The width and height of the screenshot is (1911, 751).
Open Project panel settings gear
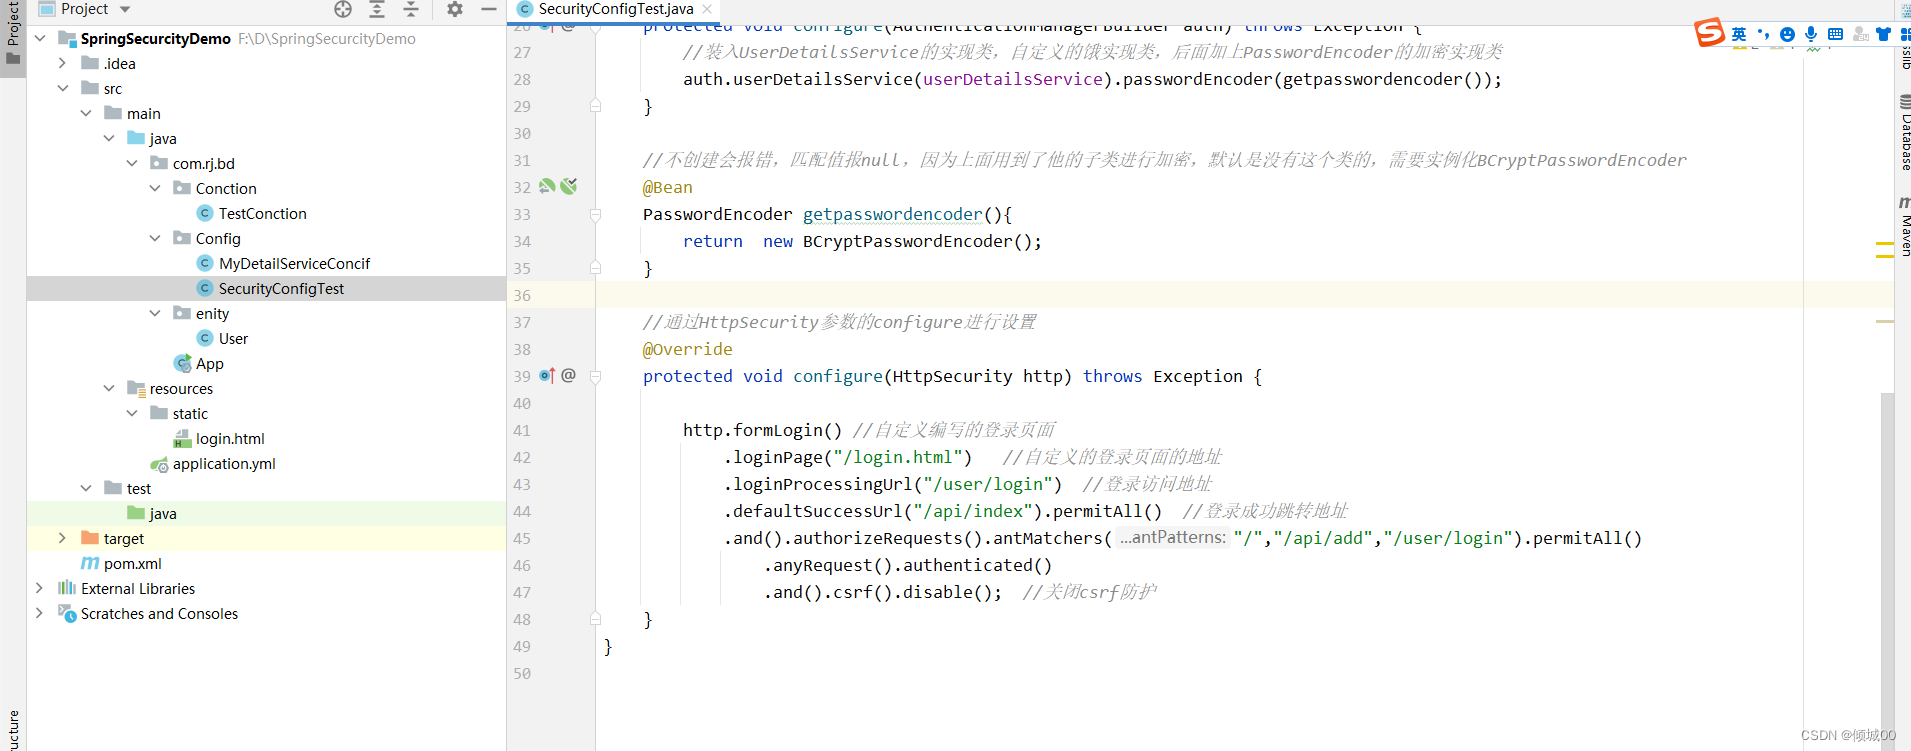pos(455,9)
